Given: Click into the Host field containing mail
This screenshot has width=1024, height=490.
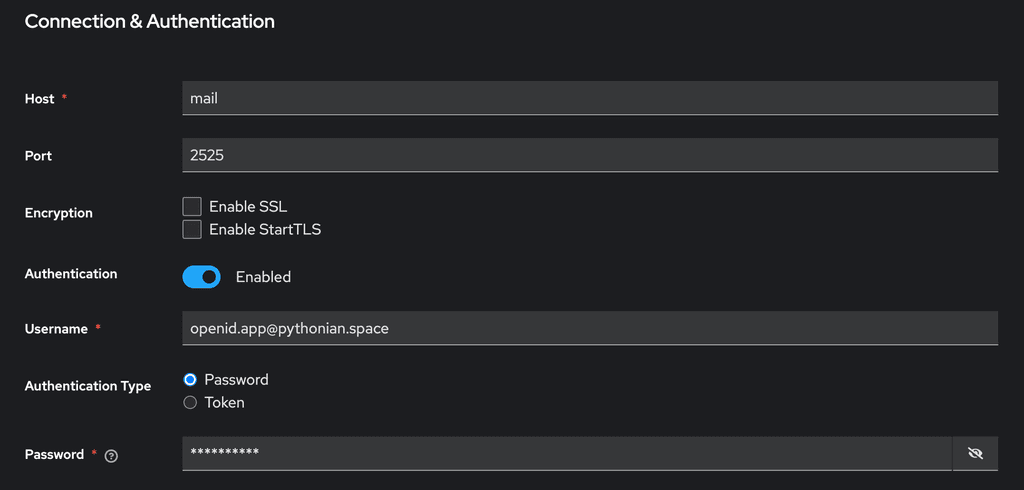Looking at the screenshot, I should pyautogui.click(x=590, y=98).
